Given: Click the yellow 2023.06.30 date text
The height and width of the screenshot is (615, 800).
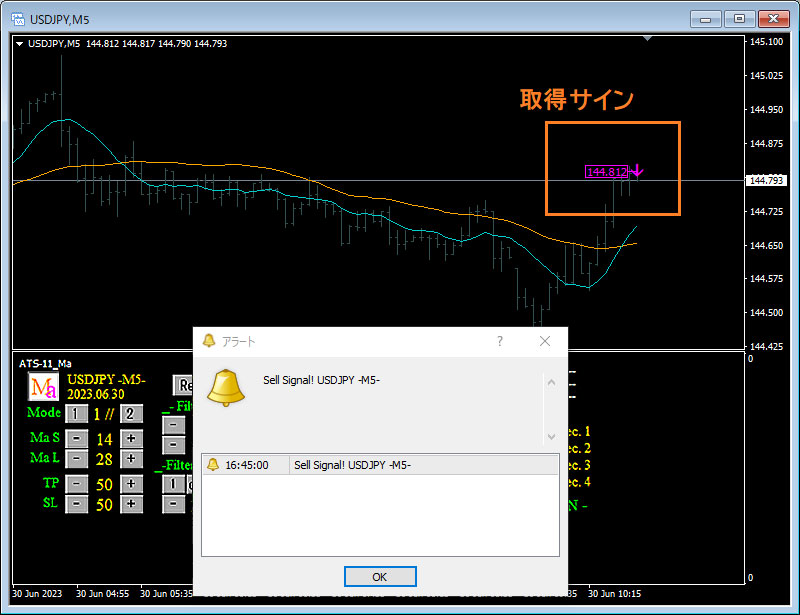Looking at the screenshot, I should pos(96,395).
